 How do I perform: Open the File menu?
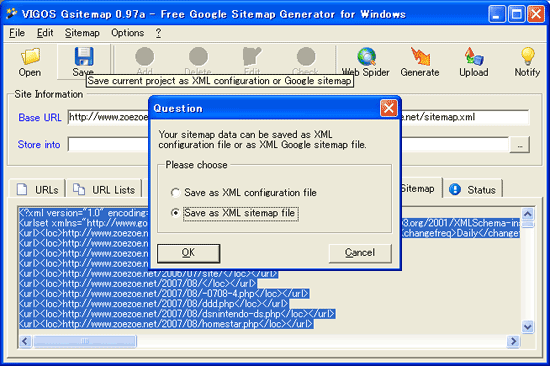(x=17, y=33)
